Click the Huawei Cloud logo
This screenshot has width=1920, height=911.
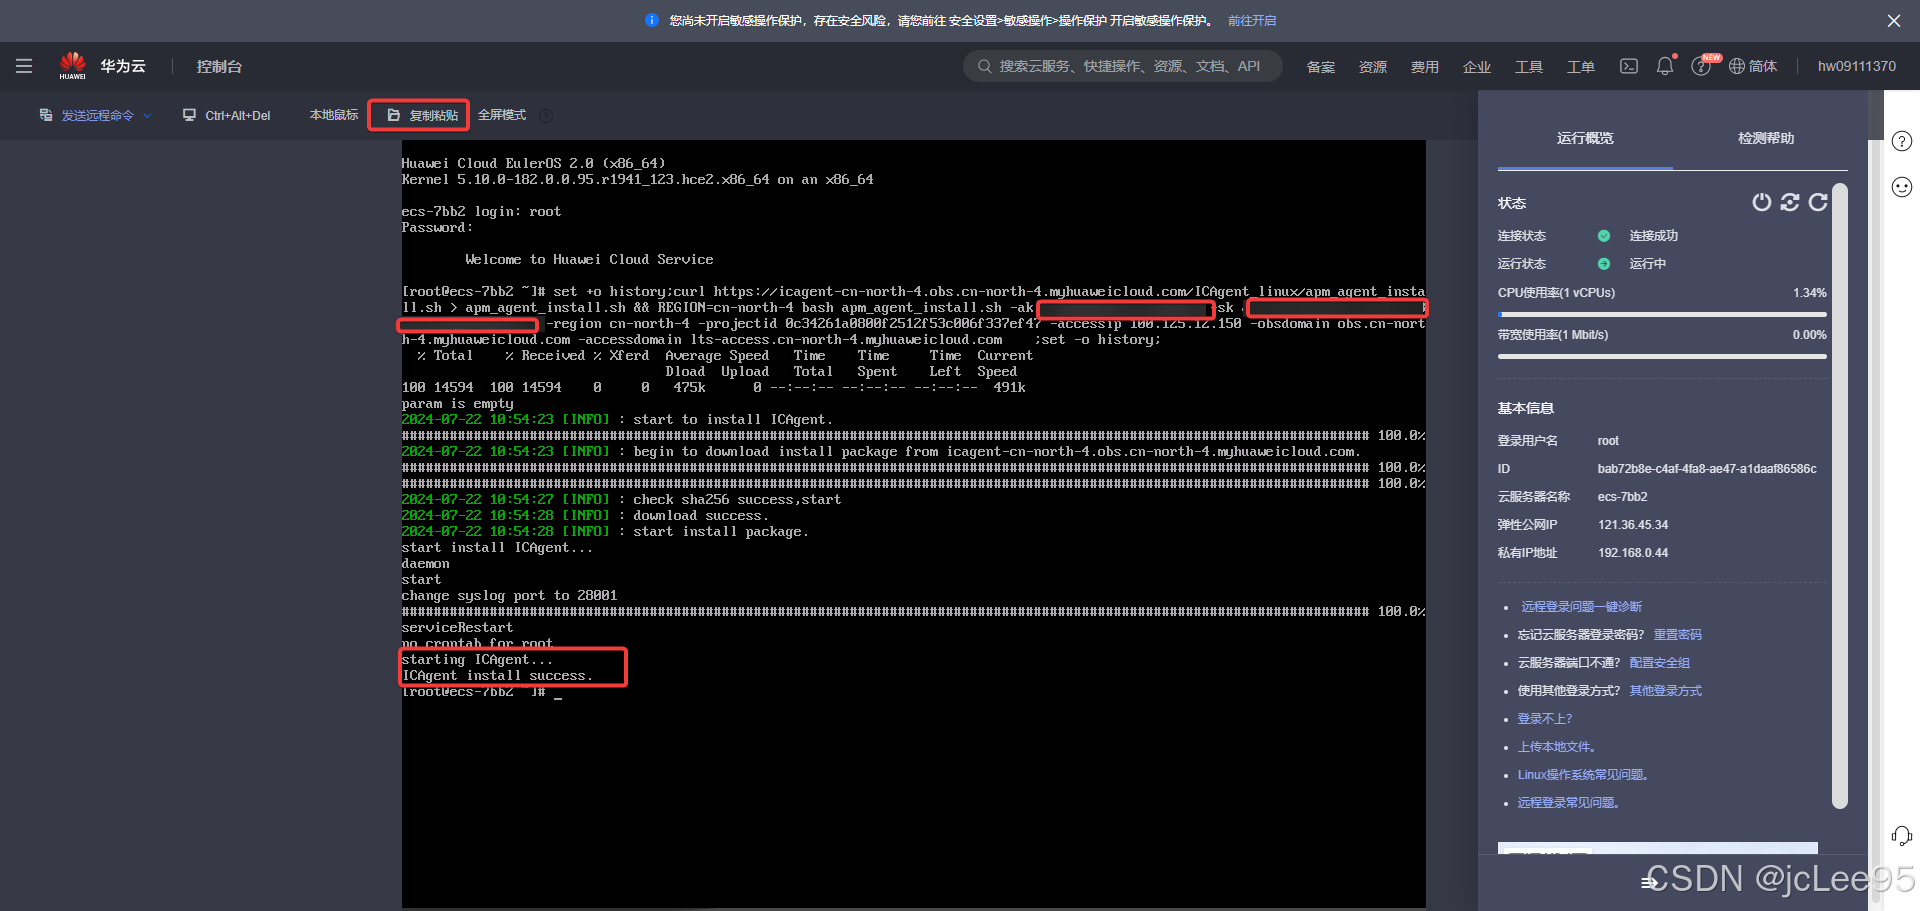coord(72,66)
